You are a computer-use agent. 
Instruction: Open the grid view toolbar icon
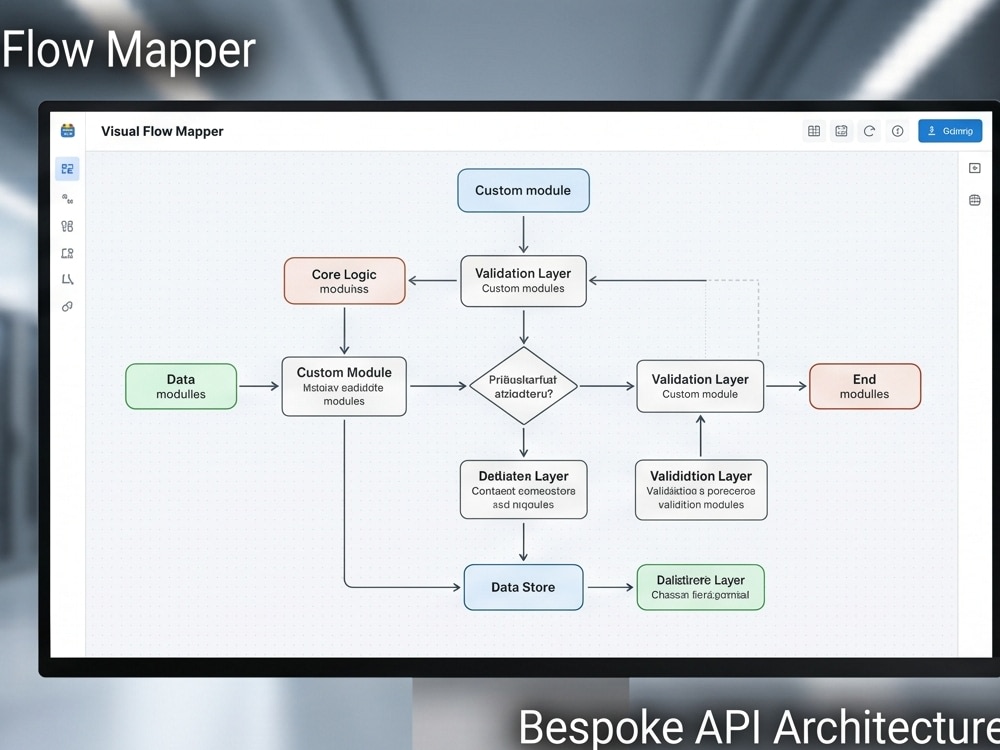(x=814, y=131)
